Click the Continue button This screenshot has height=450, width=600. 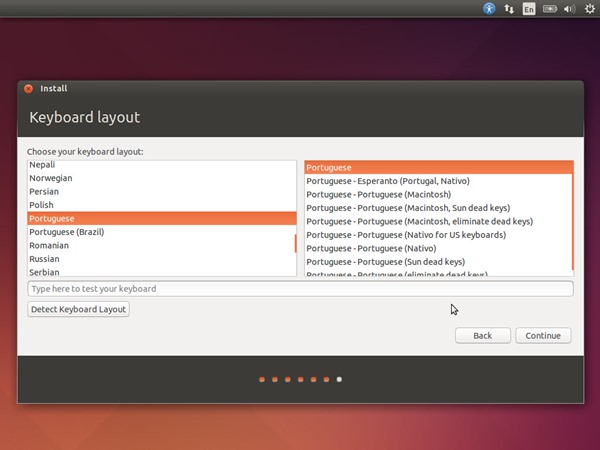pos(543,336)
